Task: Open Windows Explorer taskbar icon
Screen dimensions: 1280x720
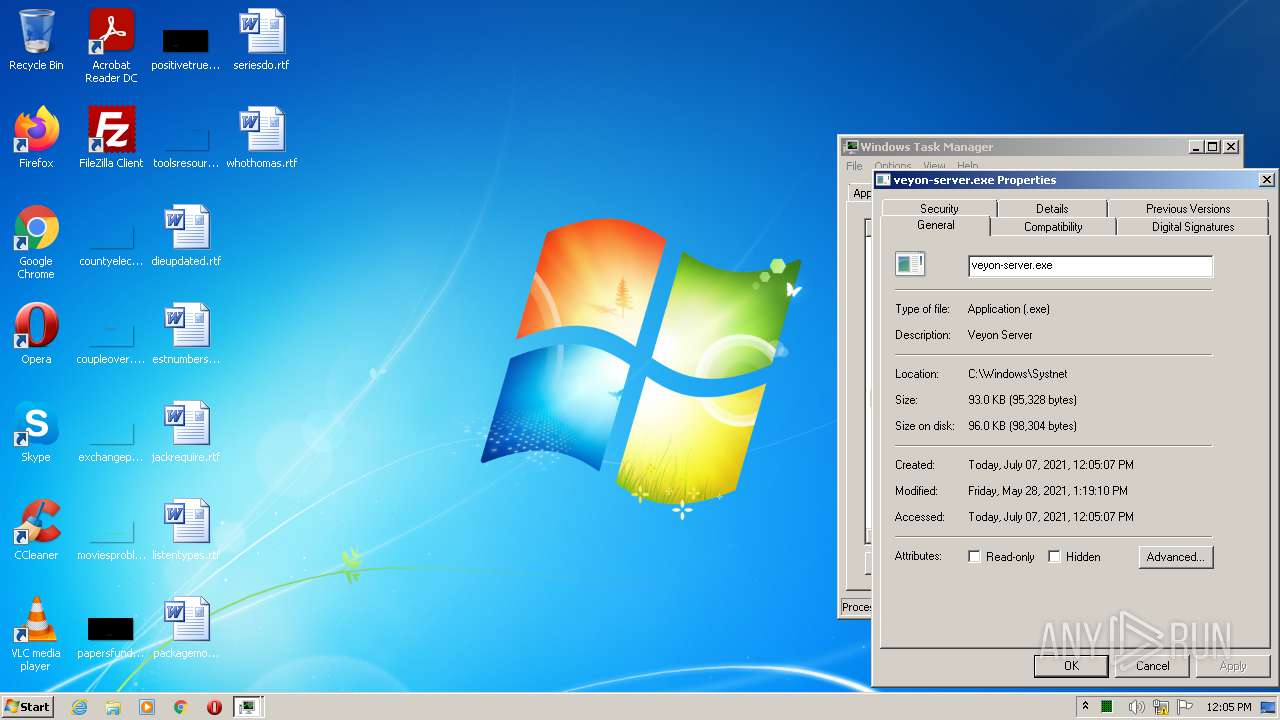Action: (x=113, y=707)
